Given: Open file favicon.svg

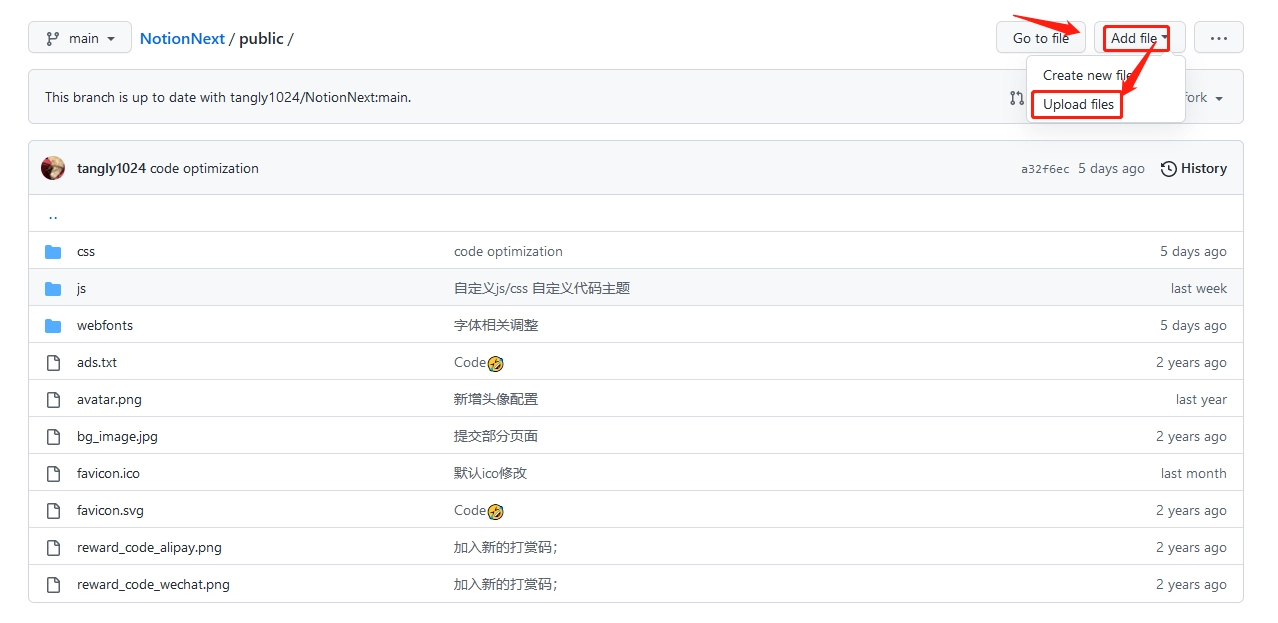Looking at the screenshot, I should point(110,510).
